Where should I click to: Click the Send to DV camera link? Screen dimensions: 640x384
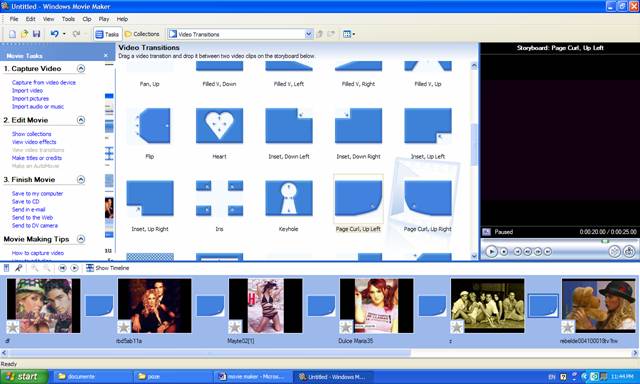click(x=35, y=225)
